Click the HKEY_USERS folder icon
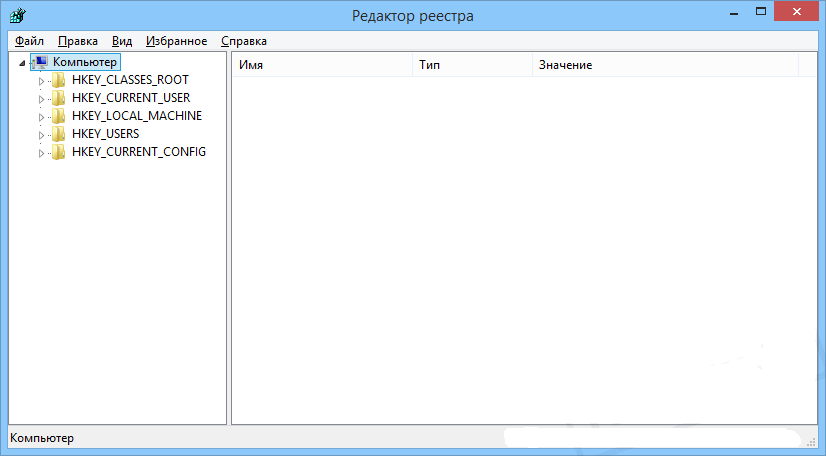Image resolution: width=826 pixels, height=456 pixels. (59, 134)
